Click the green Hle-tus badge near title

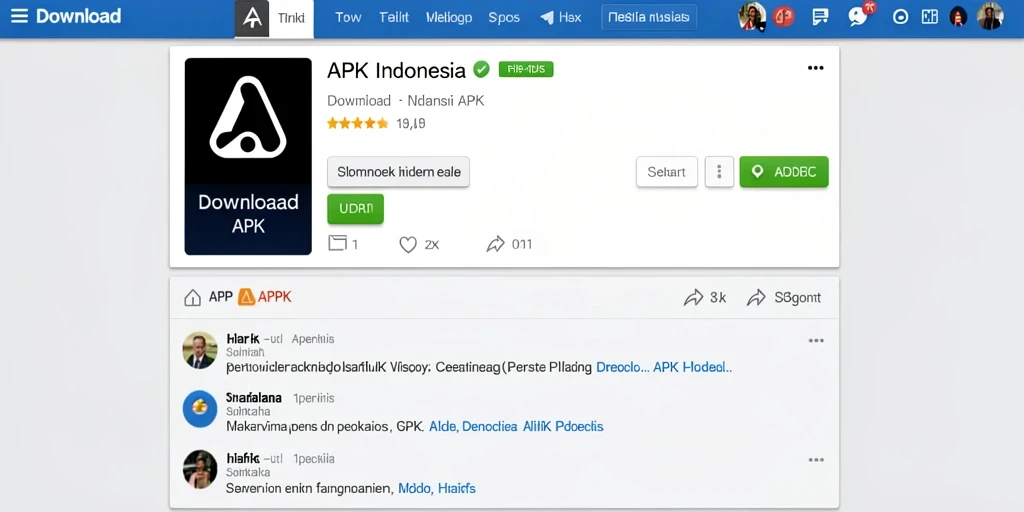click(526, 69)
